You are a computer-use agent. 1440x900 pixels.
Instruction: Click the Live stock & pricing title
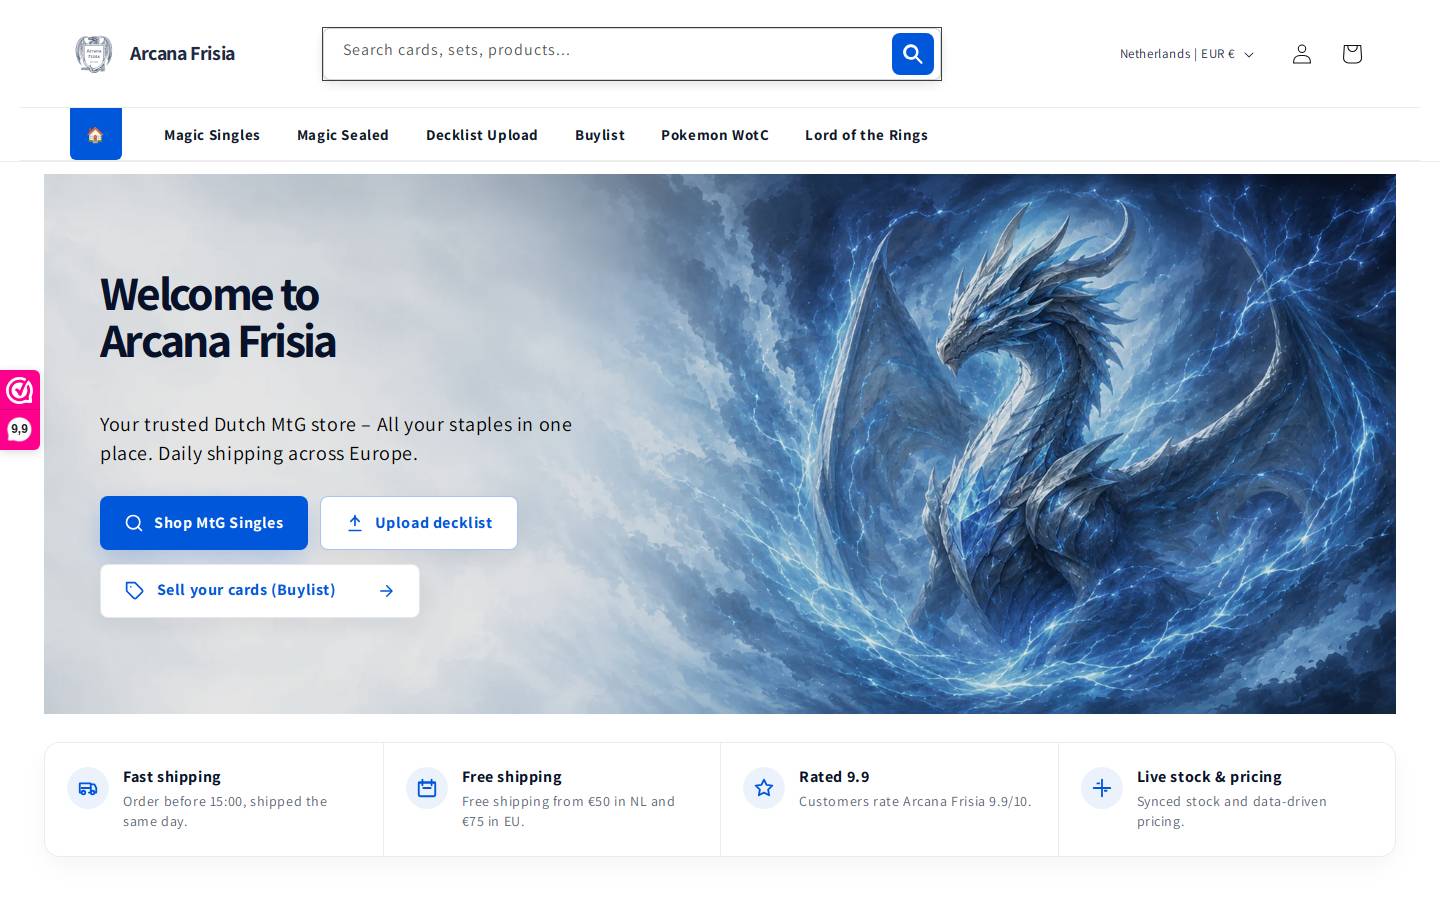coord(1209,777)
